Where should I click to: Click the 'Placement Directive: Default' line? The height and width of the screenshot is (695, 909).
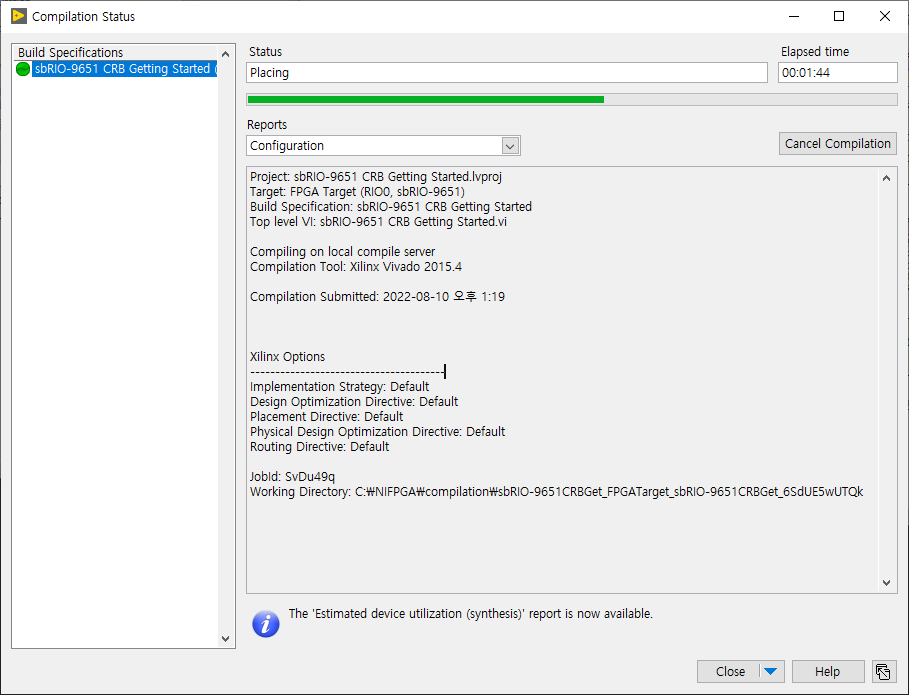coord(326,417)
